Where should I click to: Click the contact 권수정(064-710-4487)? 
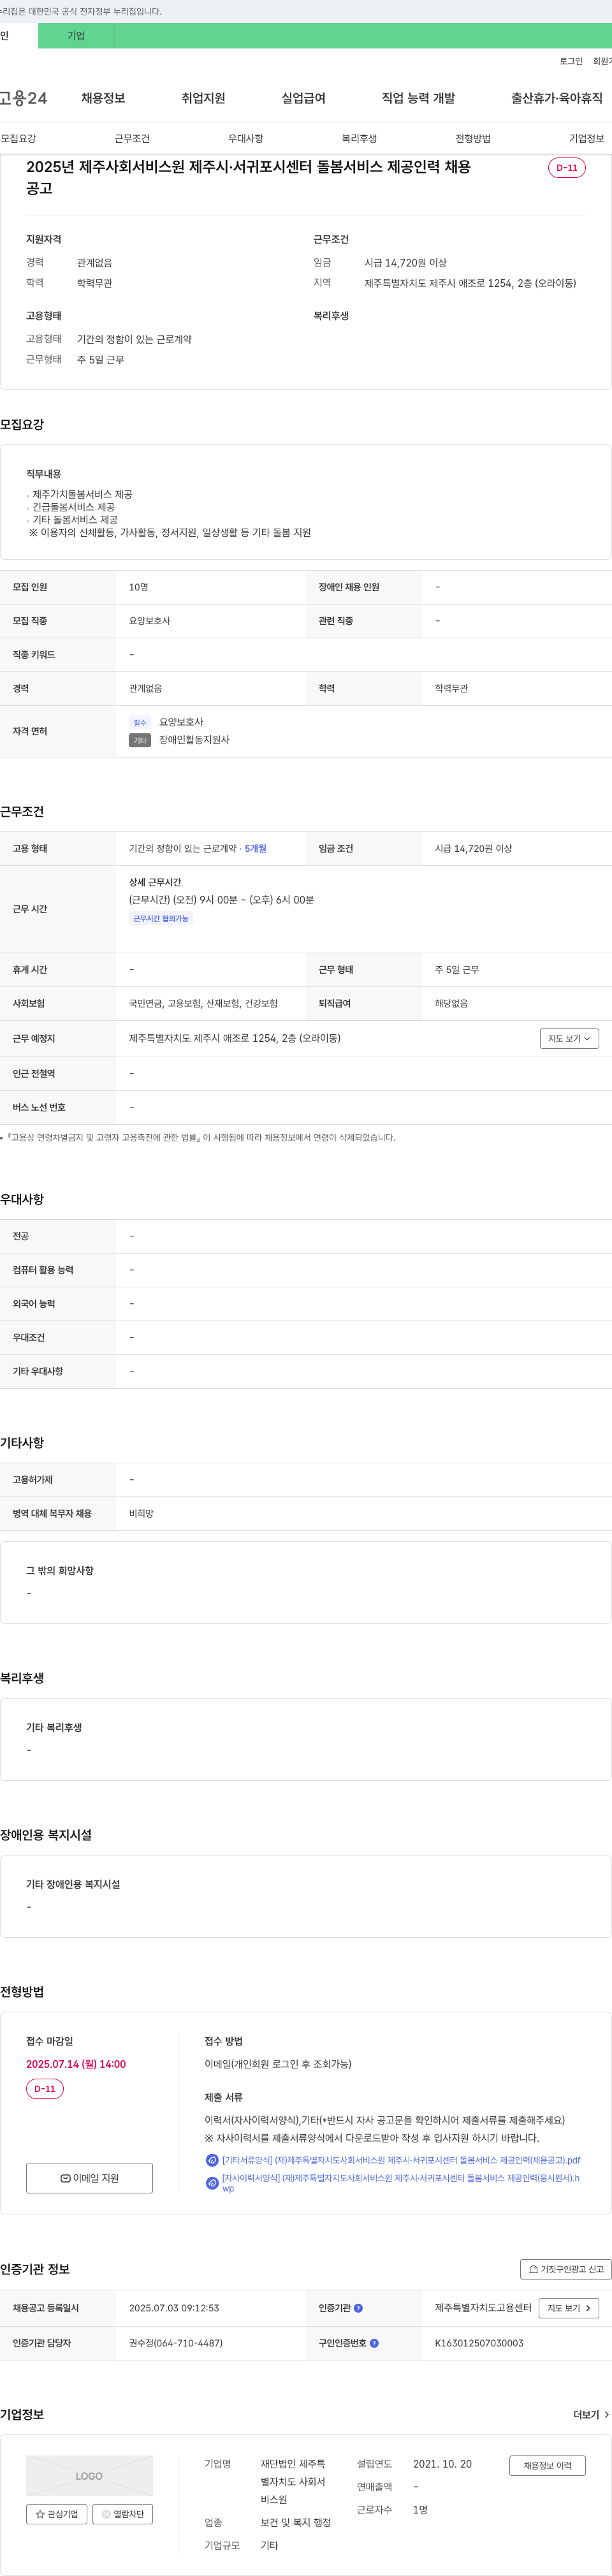point(176,2343)
